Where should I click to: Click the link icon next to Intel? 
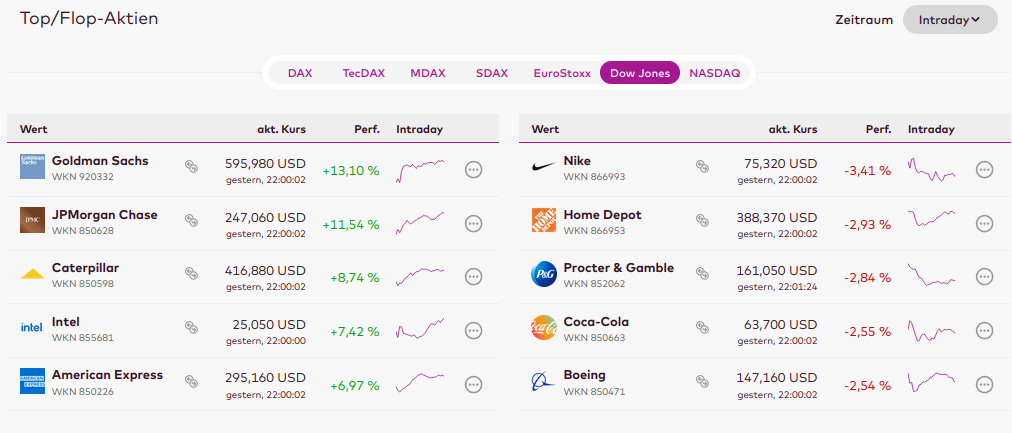[x=192, y=327]
